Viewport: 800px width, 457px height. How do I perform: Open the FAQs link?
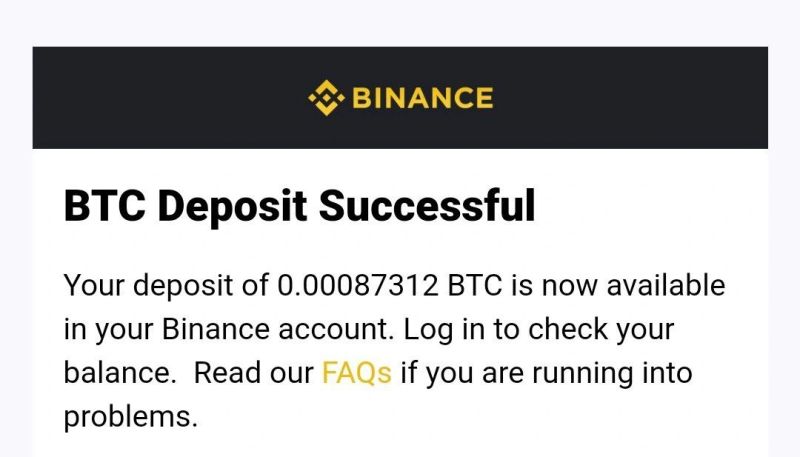[356, 373]
